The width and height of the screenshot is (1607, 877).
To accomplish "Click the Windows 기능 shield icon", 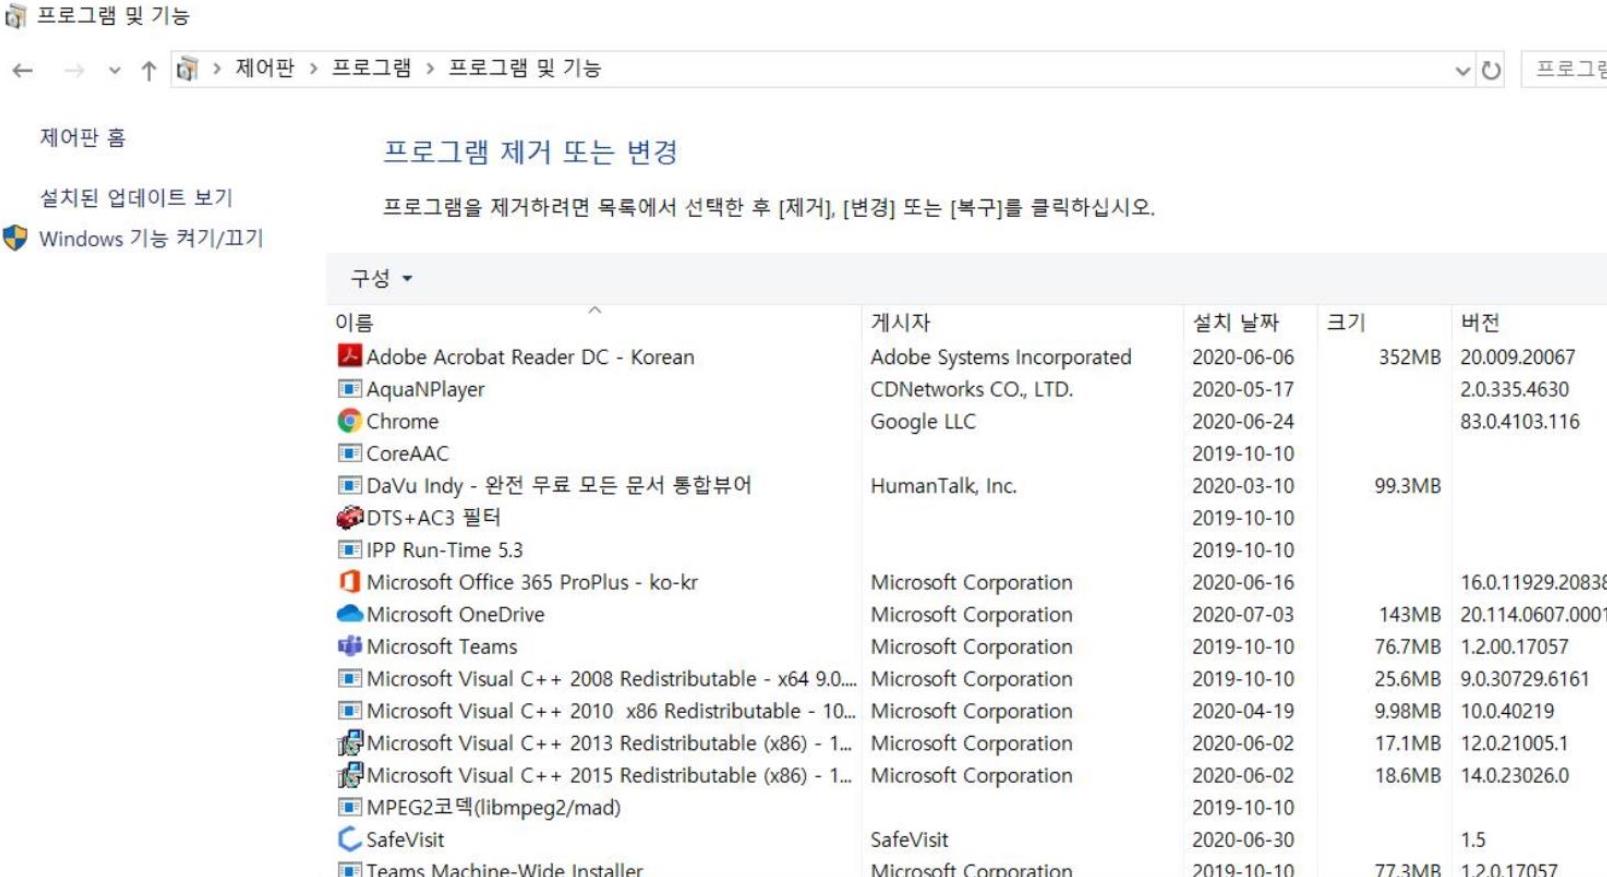I will click(x=15, y=238).
